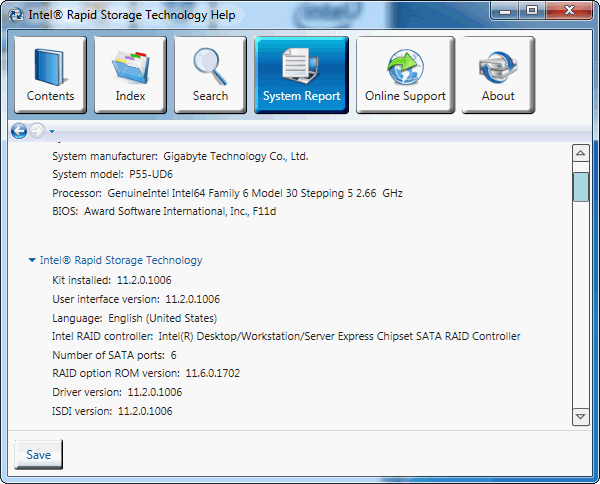
Task: Click the Processor information line
Action: coord(226,192)
